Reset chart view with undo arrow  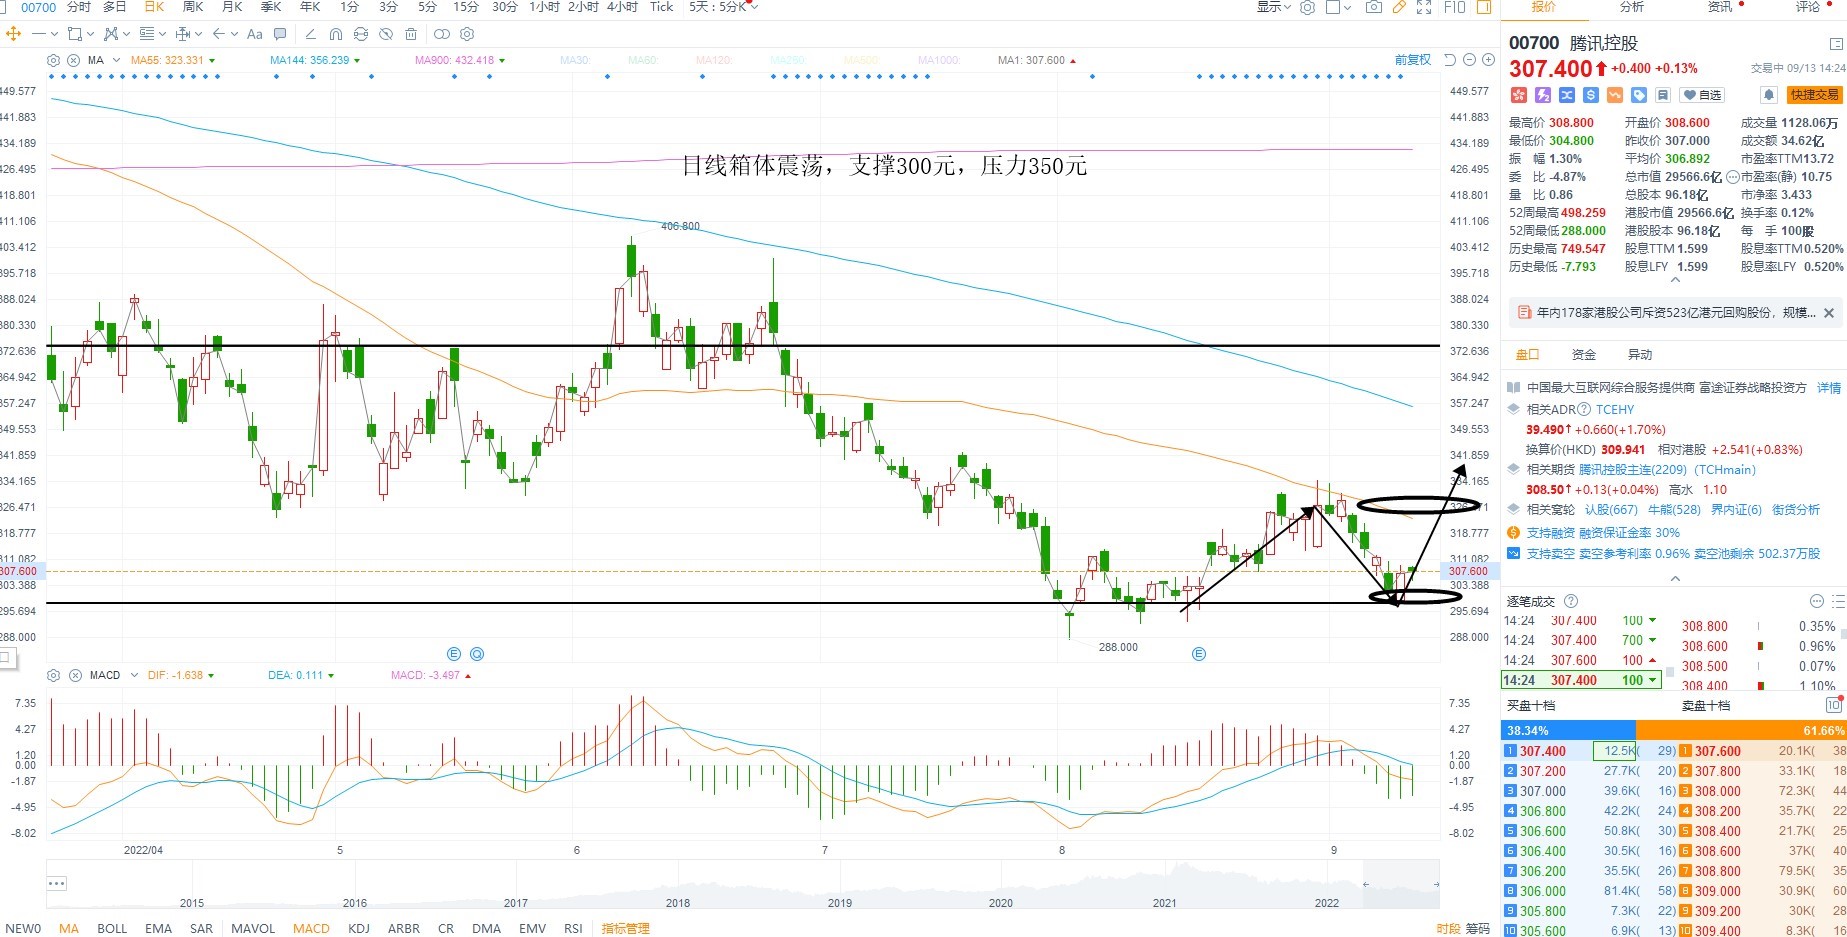click(1450, 60)
